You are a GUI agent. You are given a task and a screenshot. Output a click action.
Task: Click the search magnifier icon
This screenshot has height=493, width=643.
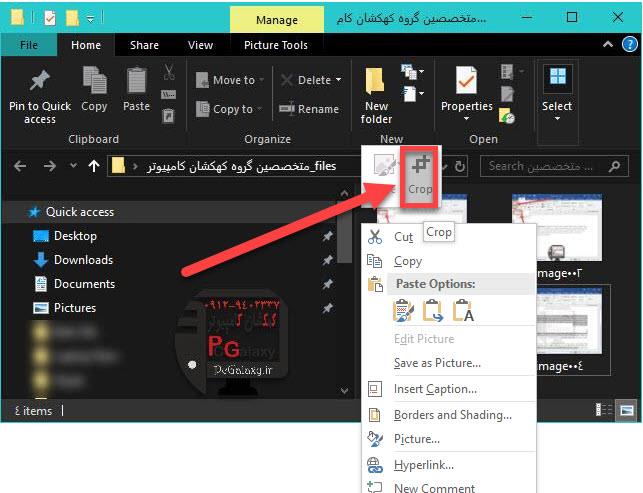click(x=614, y=166)
